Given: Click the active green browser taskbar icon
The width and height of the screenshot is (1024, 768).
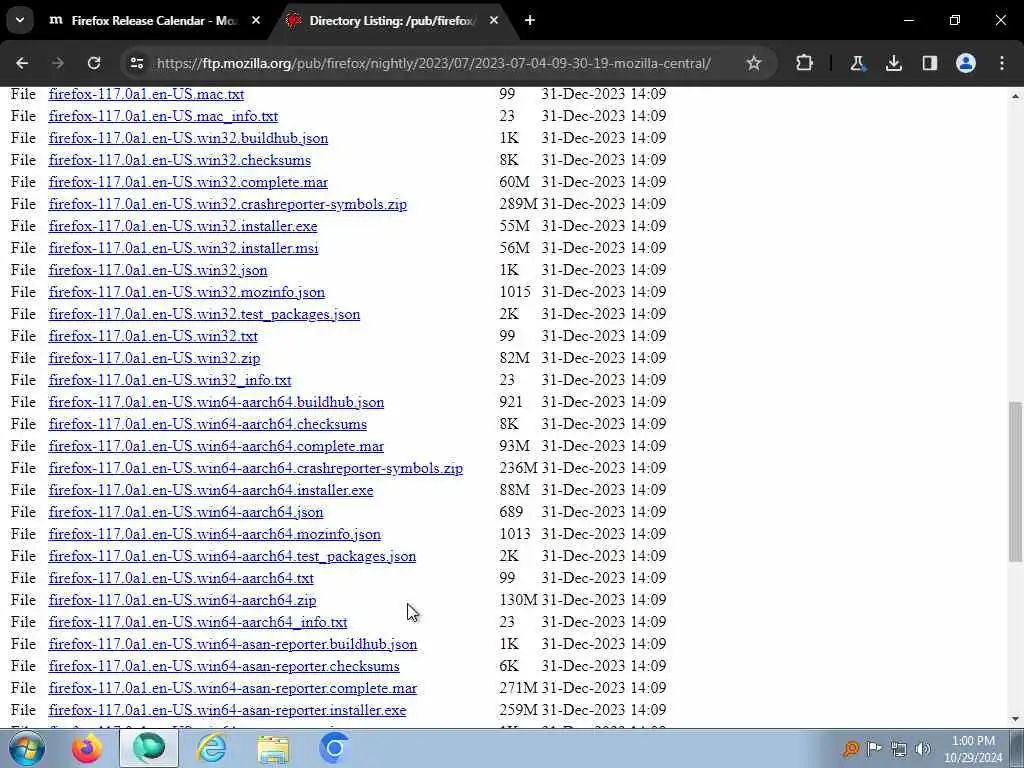Looking at the screenshot, I should tap(149, 748).
